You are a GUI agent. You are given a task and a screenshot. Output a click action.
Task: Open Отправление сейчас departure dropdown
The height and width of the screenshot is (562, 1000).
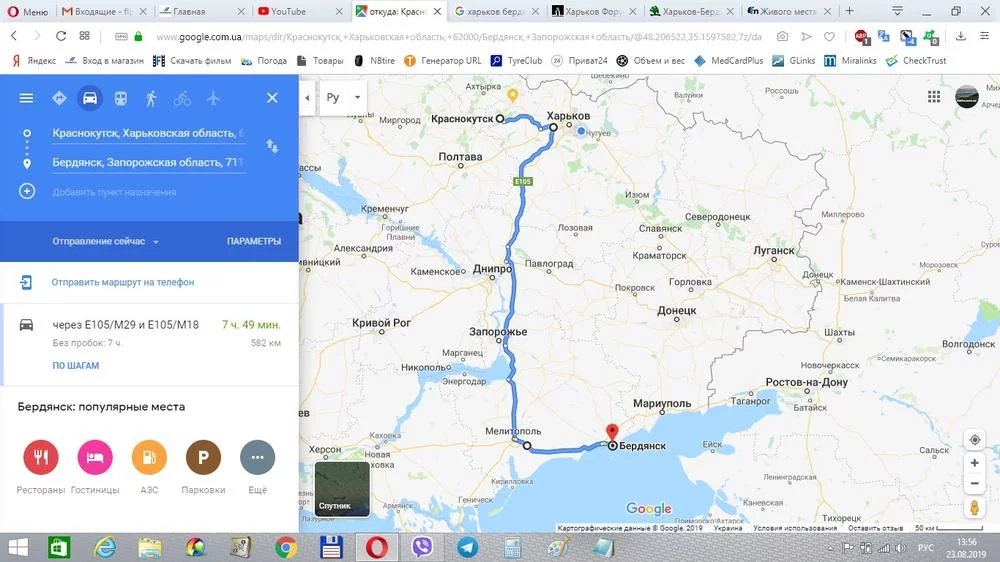106,241
